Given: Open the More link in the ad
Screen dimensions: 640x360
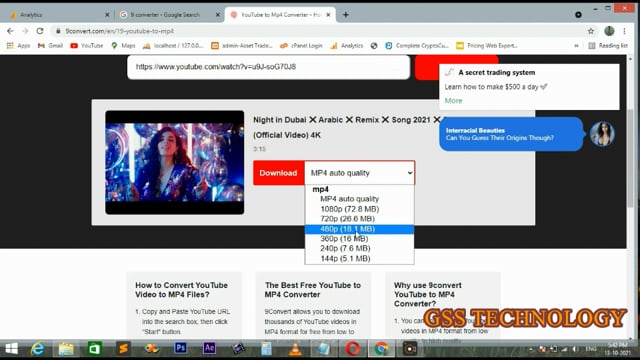Looking at the screenshot, I should coord(453,101).
